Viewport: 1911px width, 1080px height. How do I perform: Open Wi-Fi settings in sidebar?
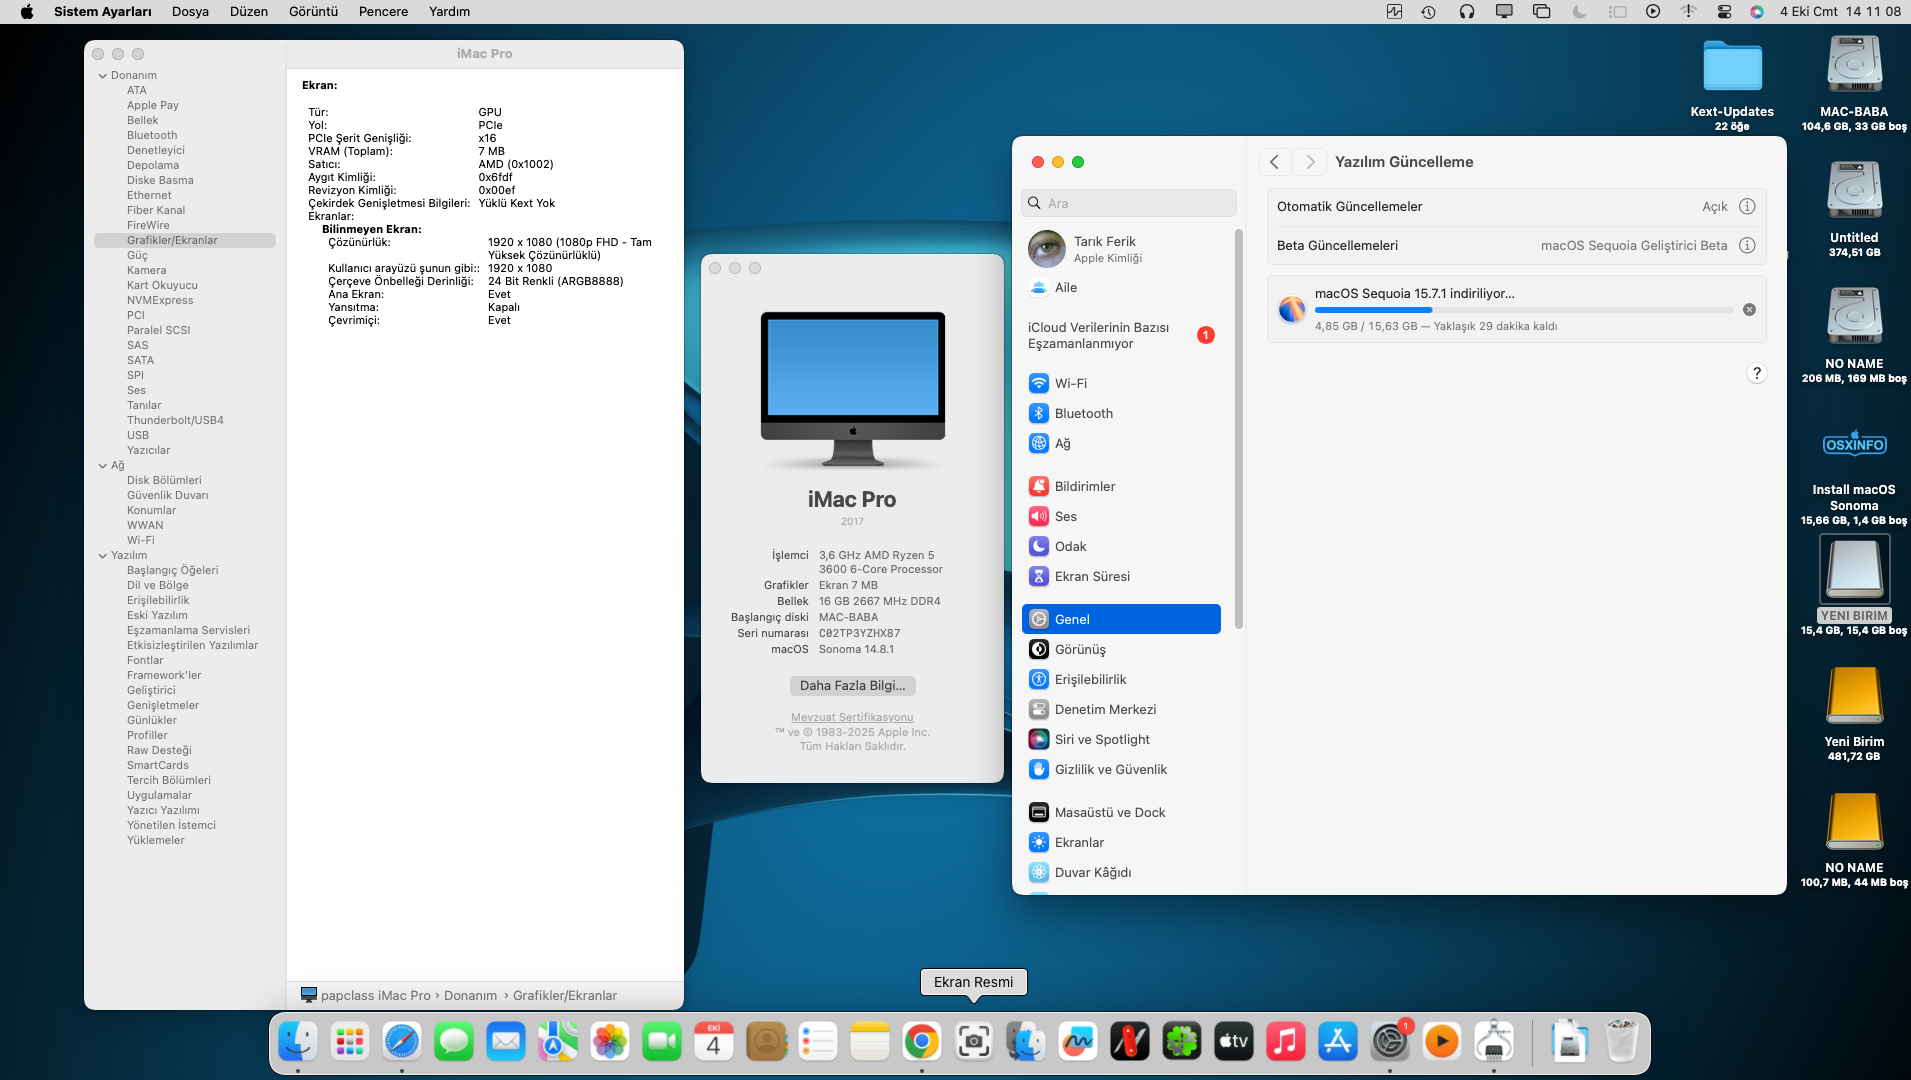point(1070,383)
